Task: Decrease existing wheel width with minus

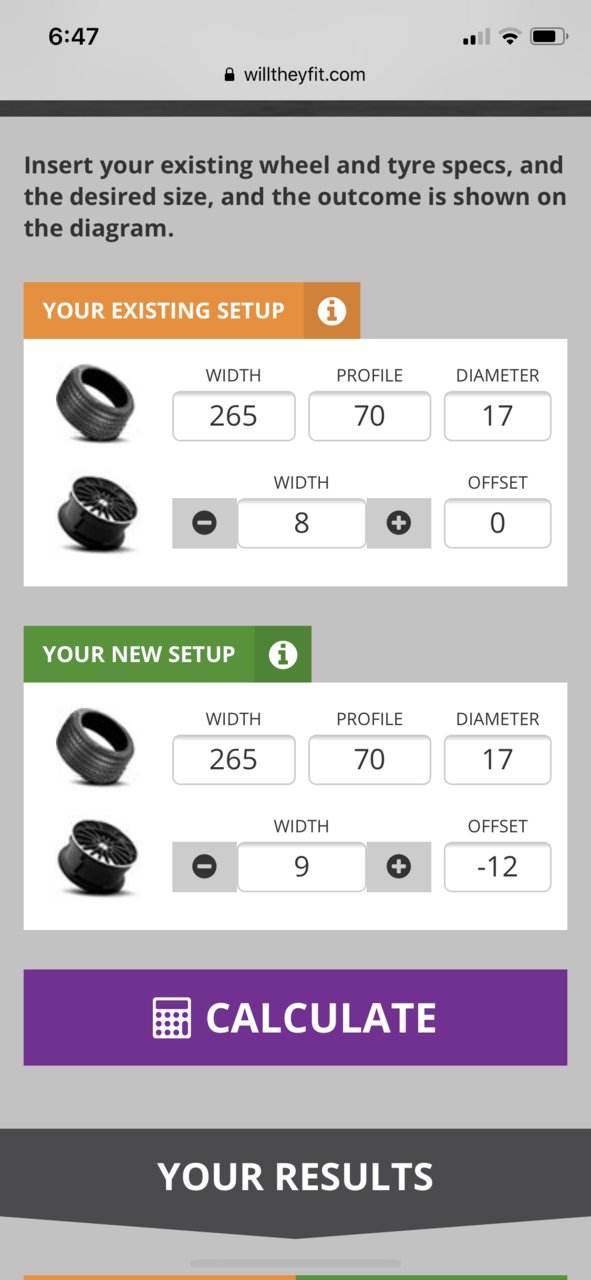Action: coord(204,523)
